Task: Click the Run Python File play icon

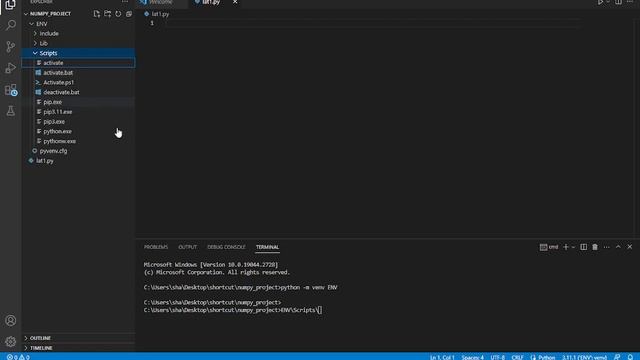Action: click(x=600, y=2)
